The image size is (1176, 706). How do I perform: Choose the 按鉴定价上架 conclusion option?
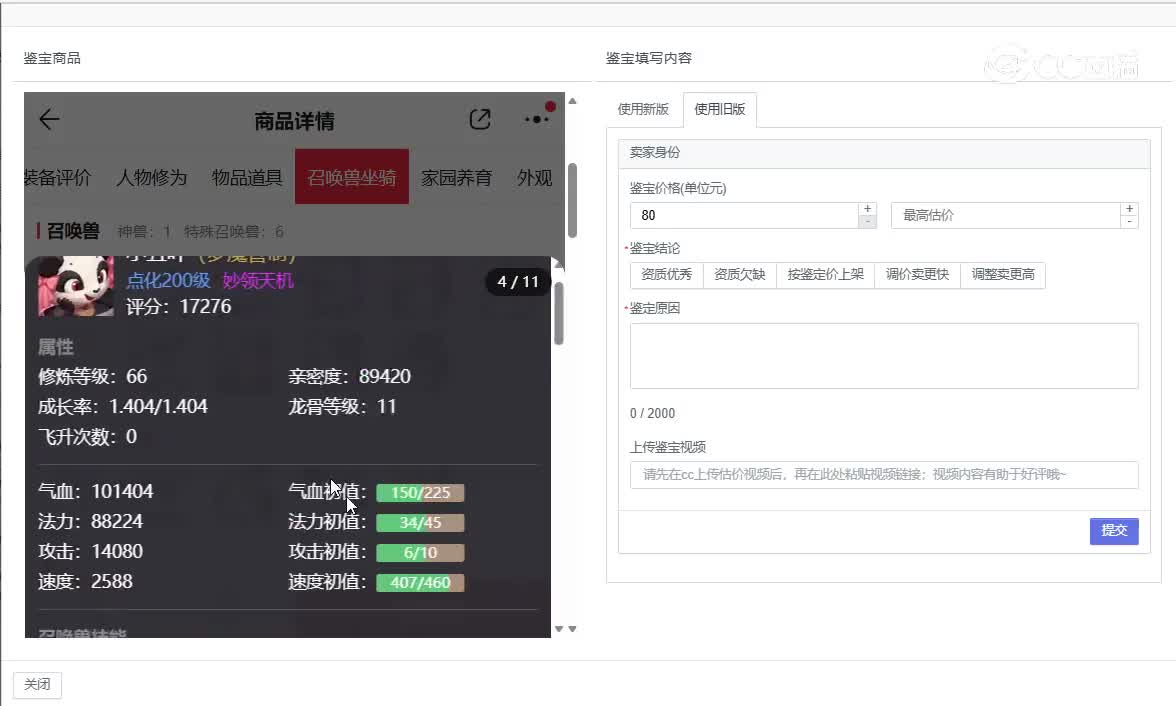[x=825, y=275]
